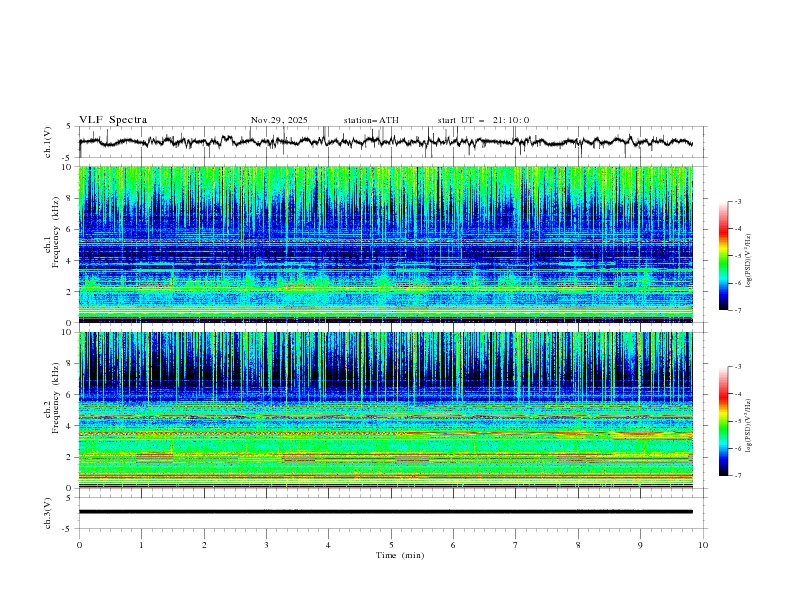This screenshot has height=612, width=792.
Task: Click time axis tick label "8"
Action: point(578,545)
